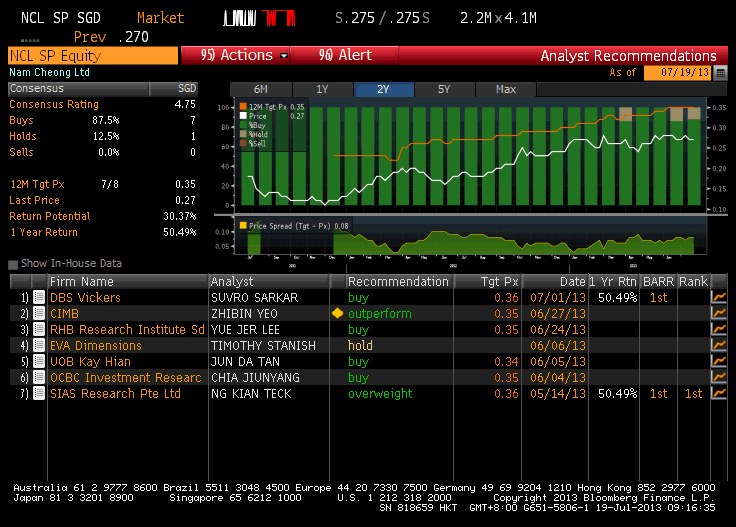
Task: Select analyst name TIMOTHY STANISH
Action: click(x=263, y=345)
